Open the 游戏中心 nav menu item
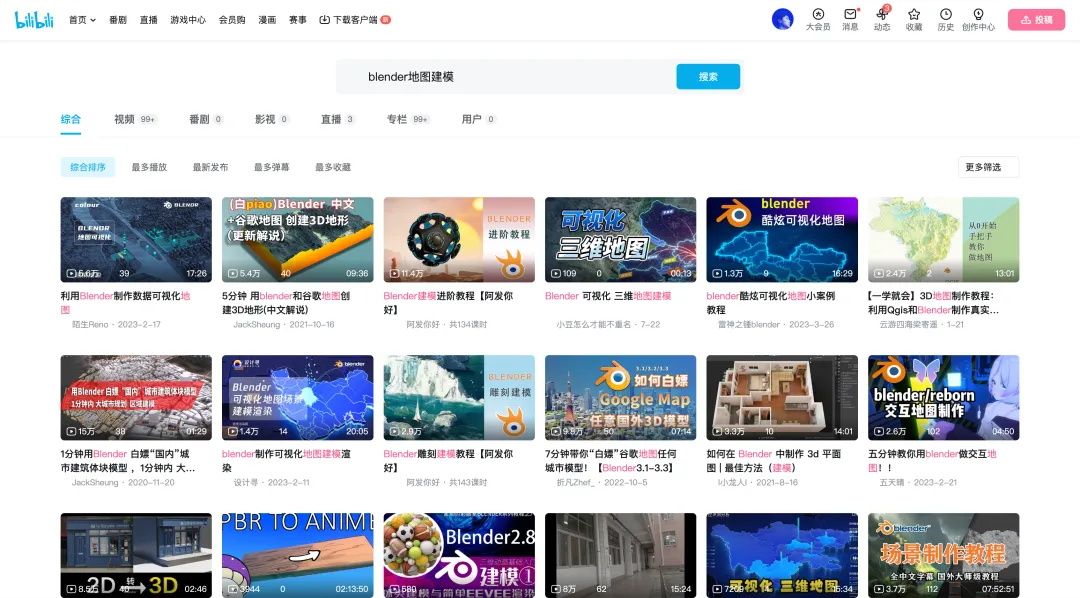The width and height of the screenshot is (1080, 598). pyautogui.click(x=188, y=20)
